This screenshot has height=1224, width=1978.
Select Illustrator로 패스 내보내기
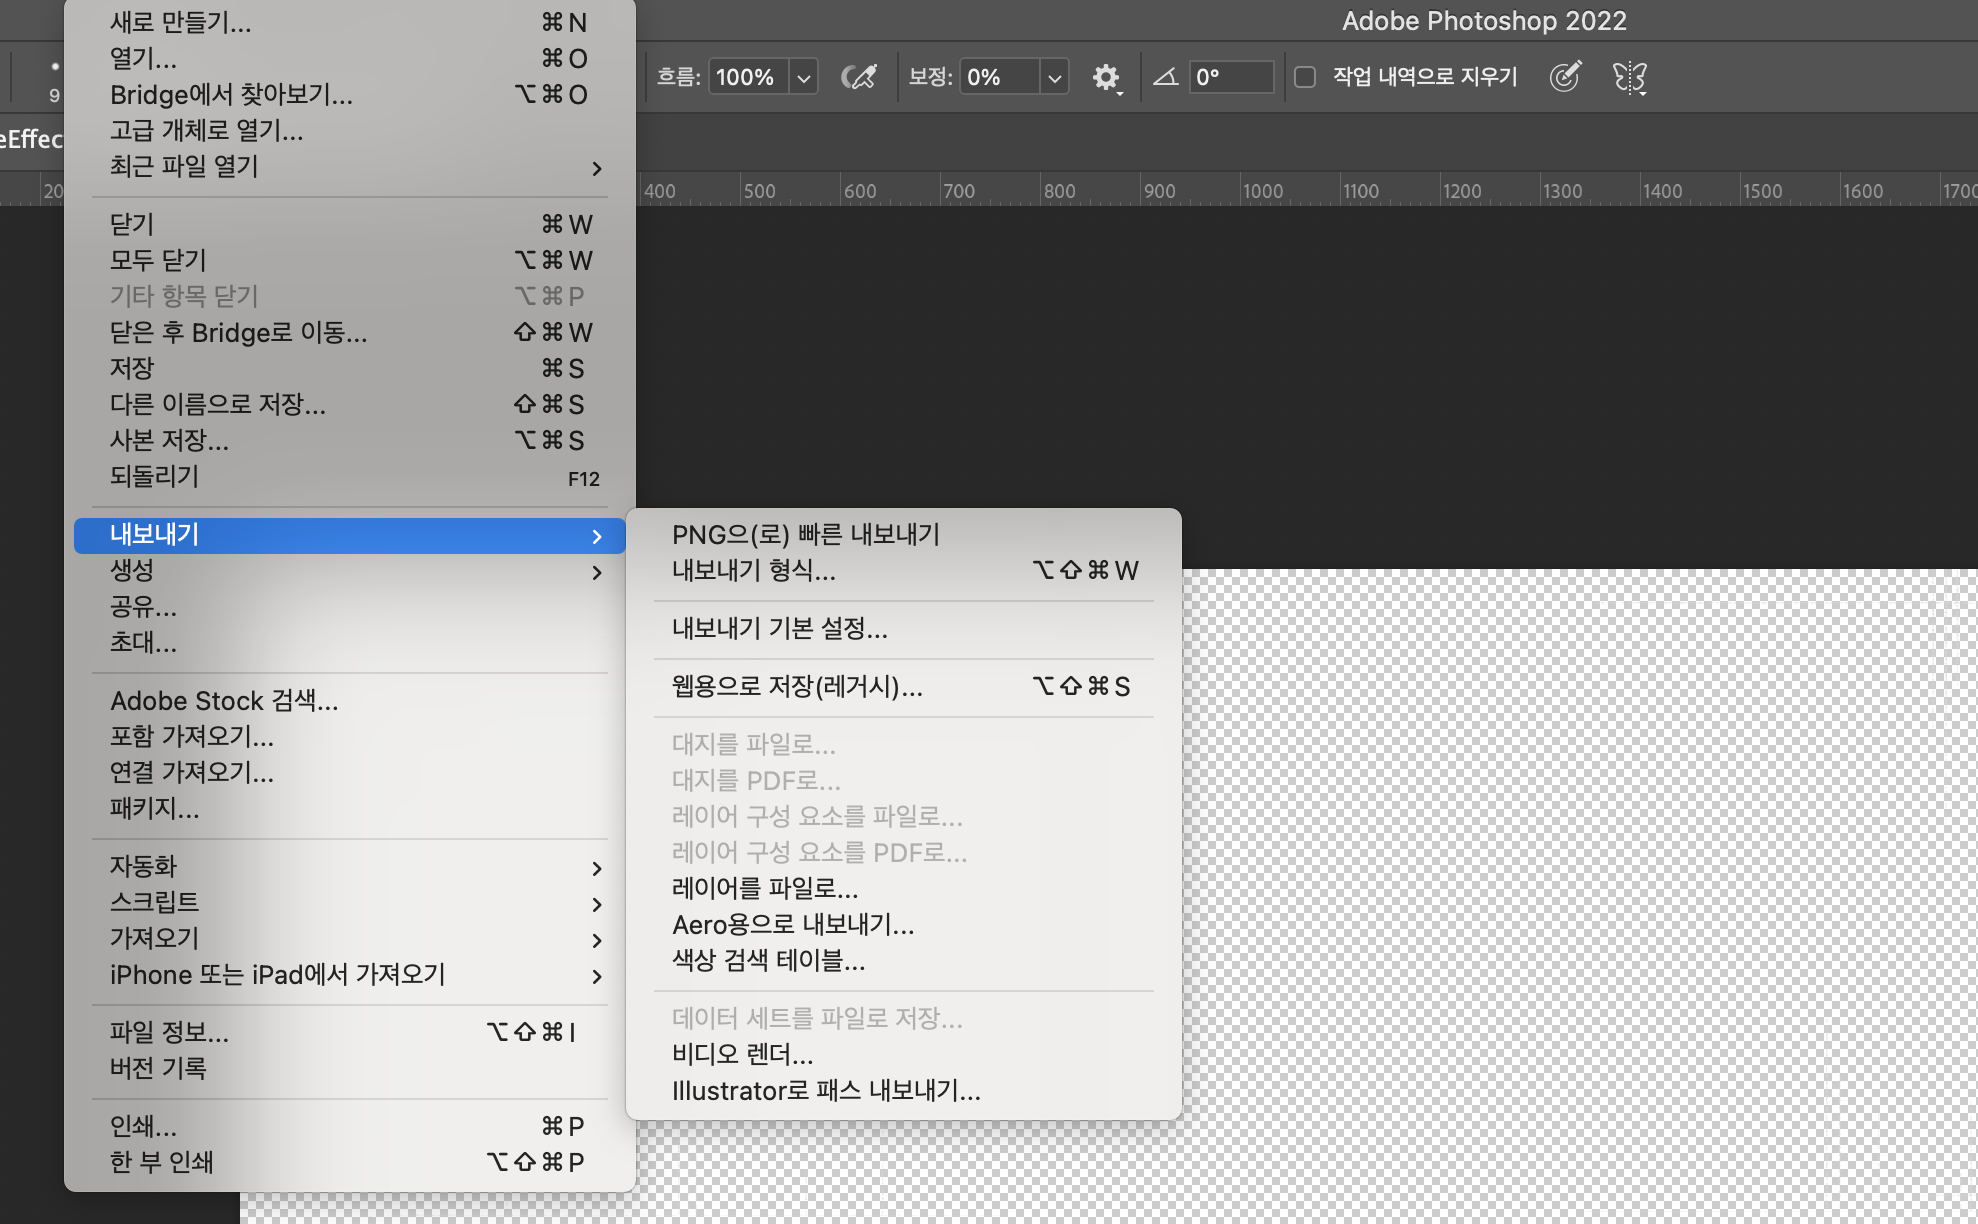826,1091
